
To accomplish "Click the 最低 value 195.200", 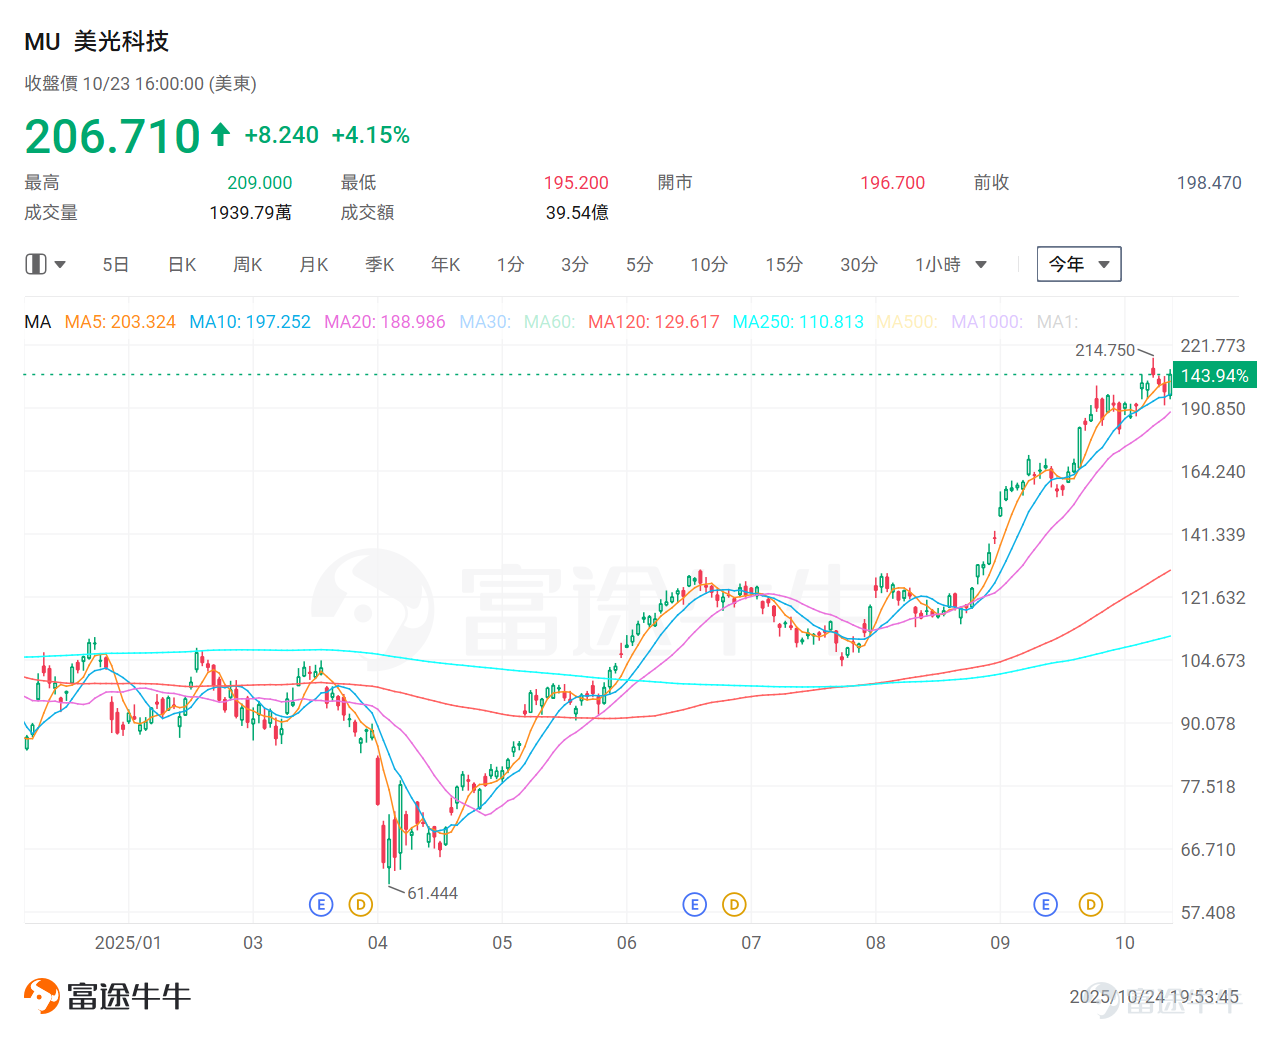I will tap(576, 183).
